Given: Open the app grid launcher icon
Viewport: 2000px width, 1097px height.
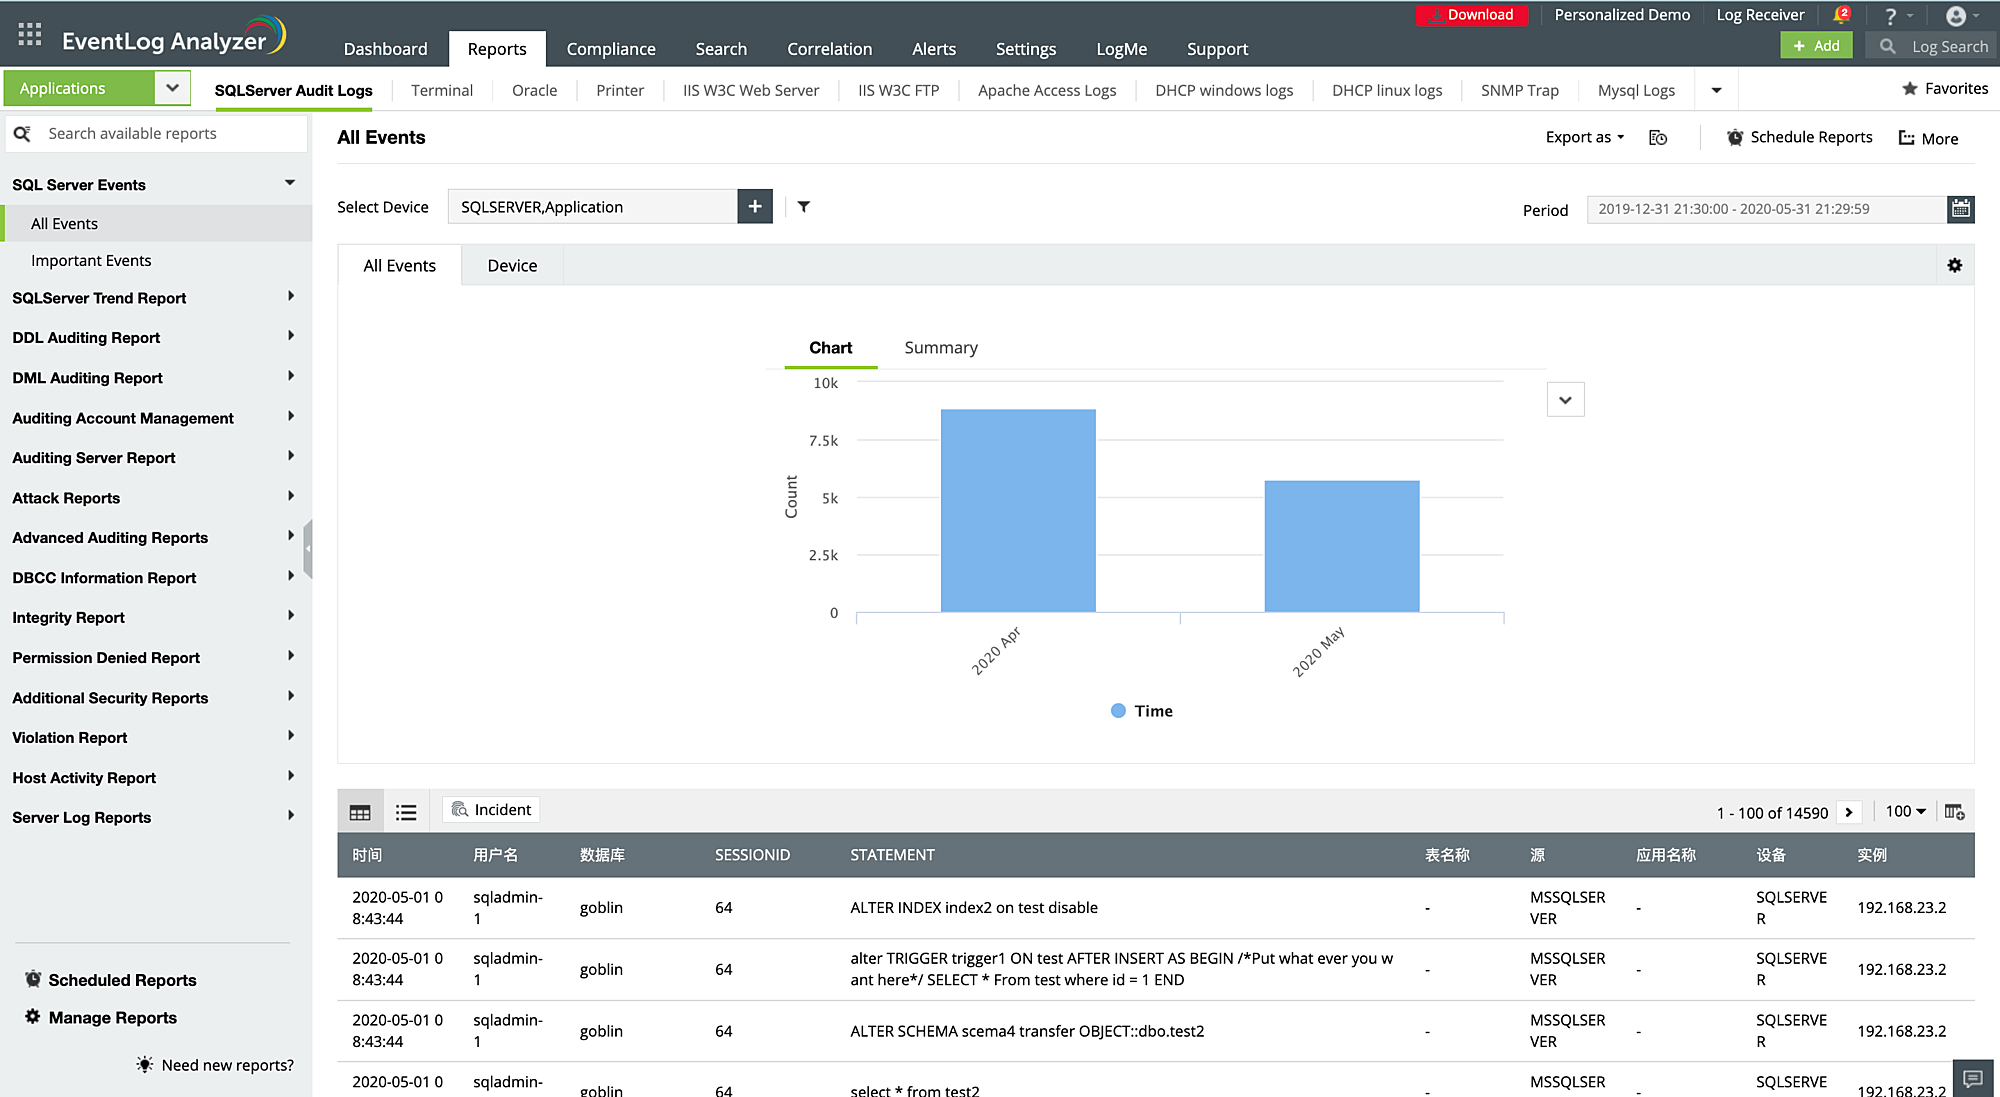Looking at the screenshot, I should point(30,35).
